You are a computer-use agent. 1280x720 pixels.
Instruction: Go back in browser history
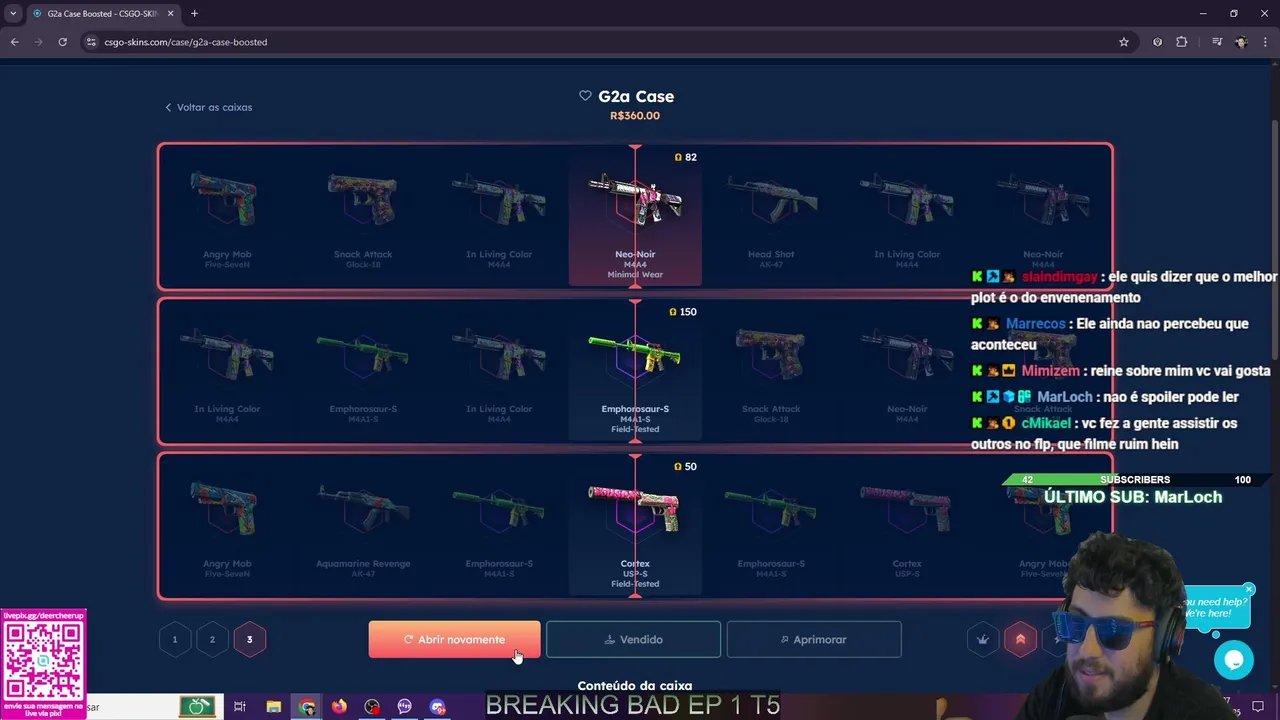[x=14, y=42]
